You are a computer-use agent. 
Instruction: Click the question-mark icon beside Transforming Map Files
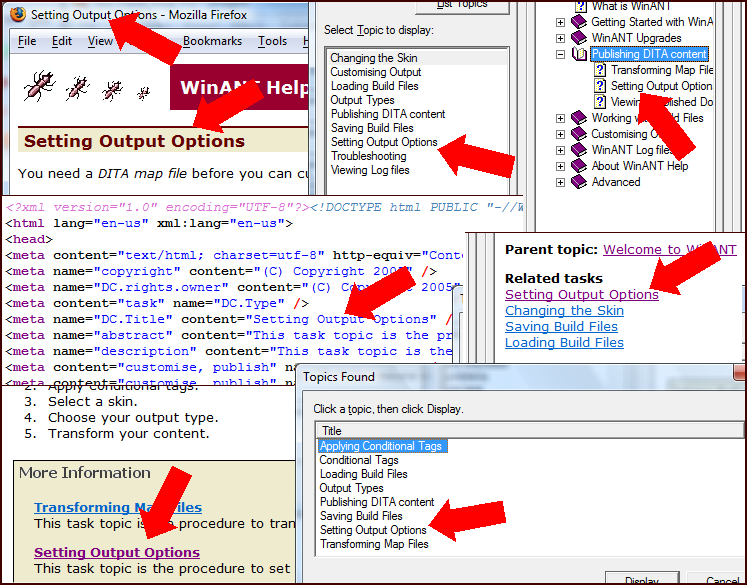[600, 70]
